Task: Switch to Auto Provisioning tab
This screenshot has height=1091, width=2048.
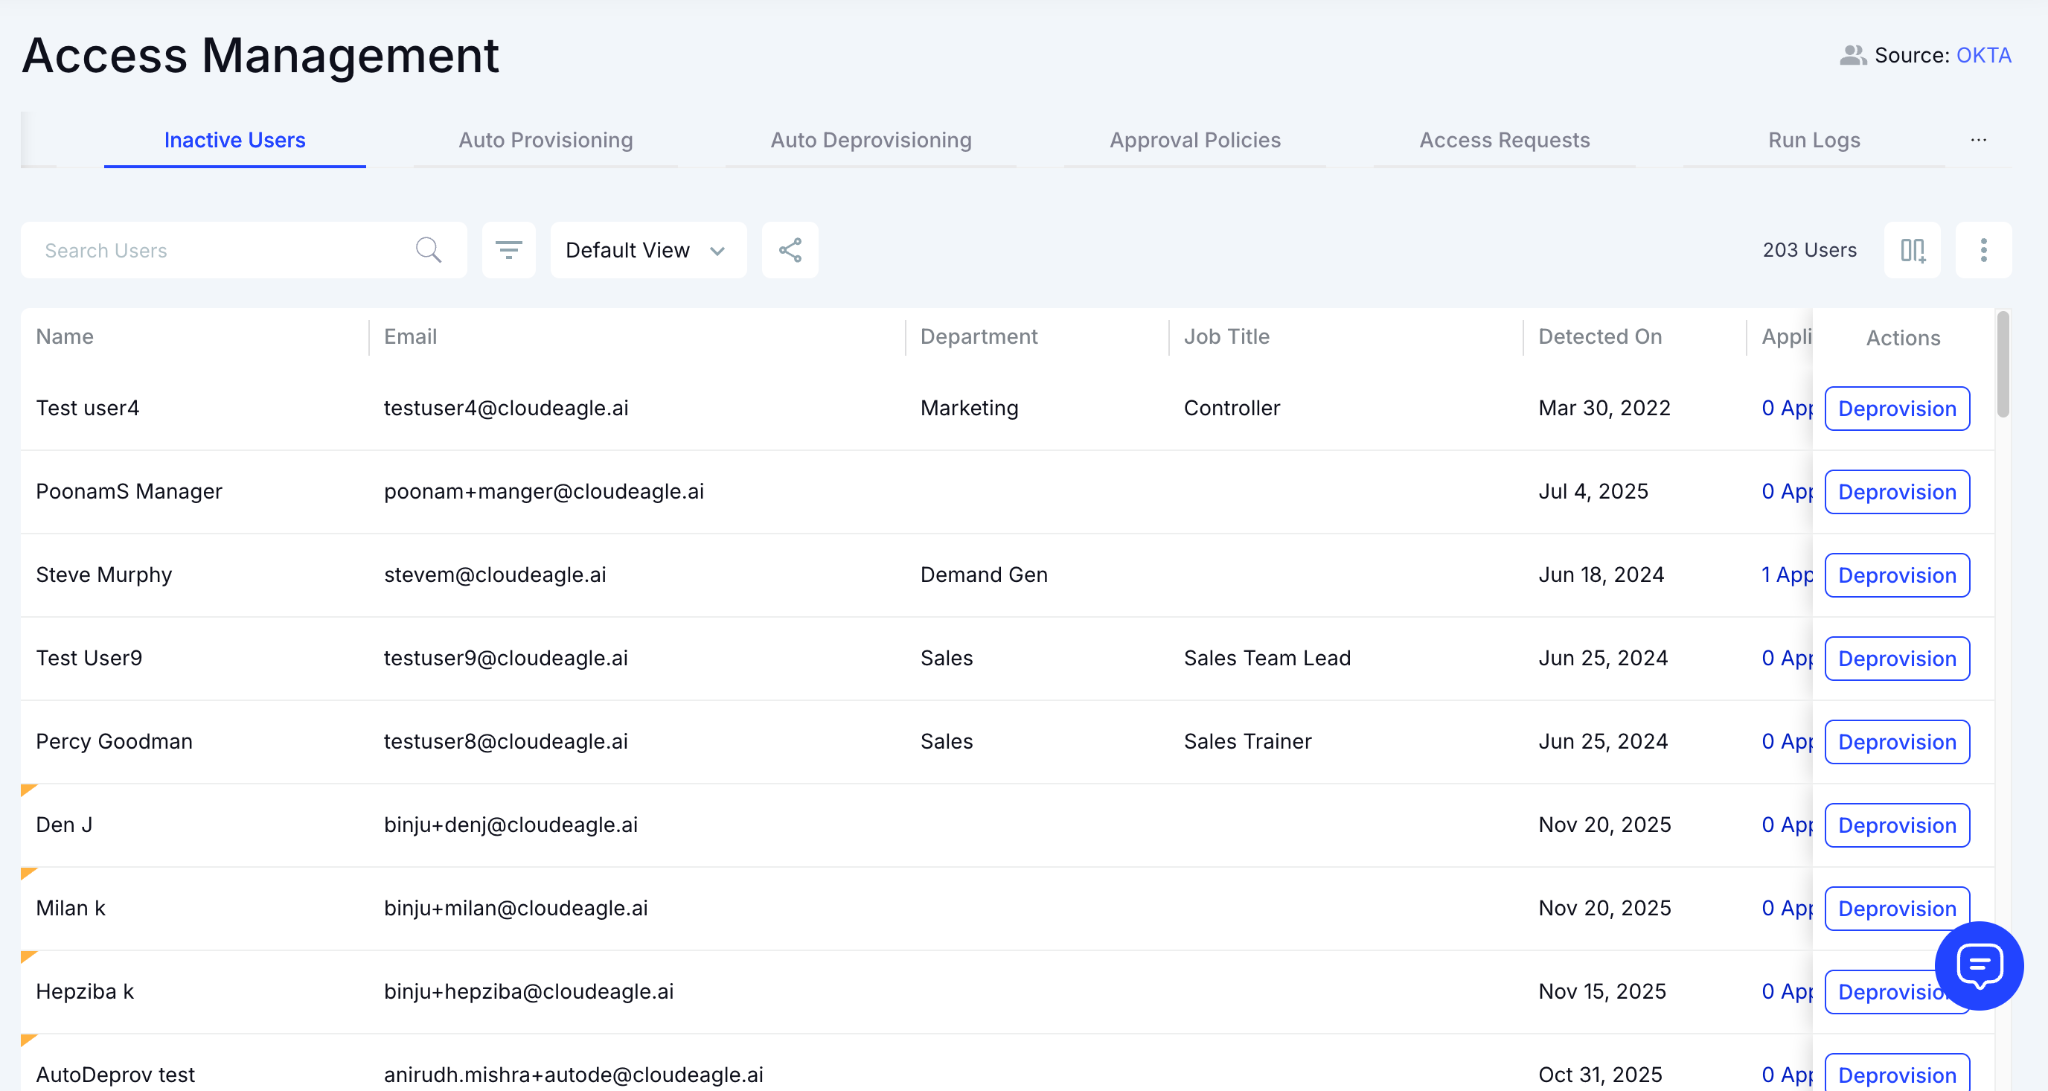Action: pyautogui.click(x=545, y=140)
